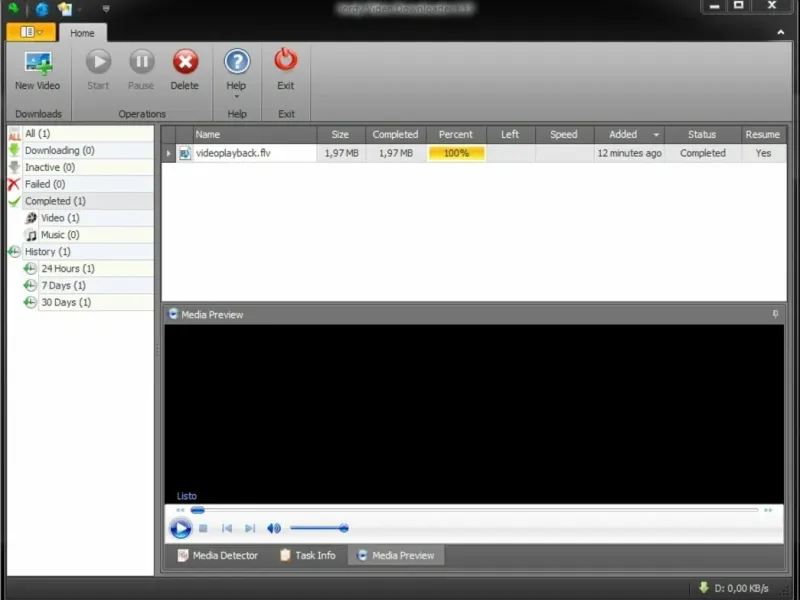Mute the preview with speaker icon

tap(274, 529)
